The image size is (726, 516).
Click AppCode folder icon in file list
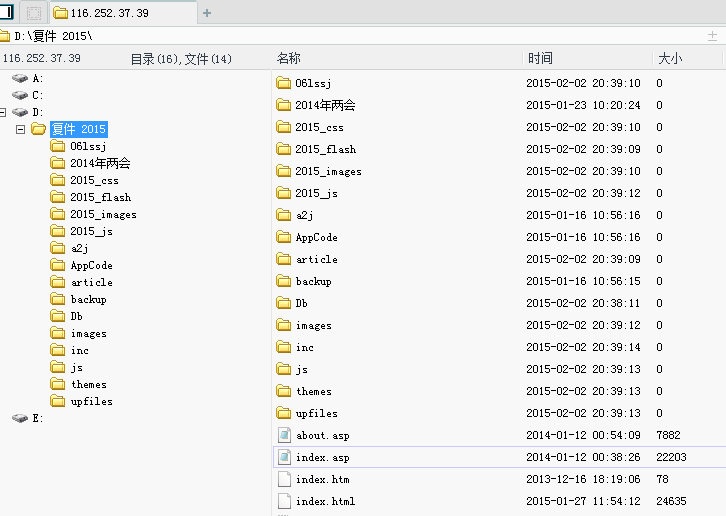click(x=283, y=237)
